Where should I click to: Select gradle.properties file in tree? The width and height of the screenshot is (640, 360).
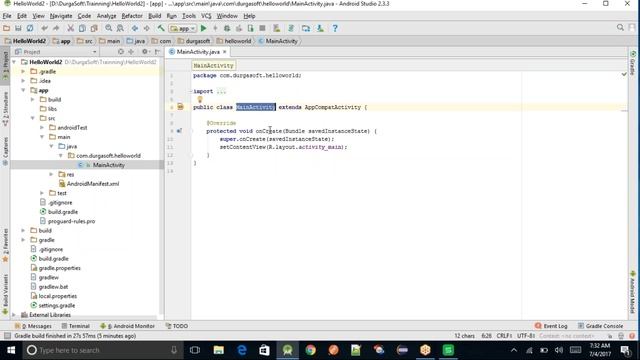click(60, 268)
